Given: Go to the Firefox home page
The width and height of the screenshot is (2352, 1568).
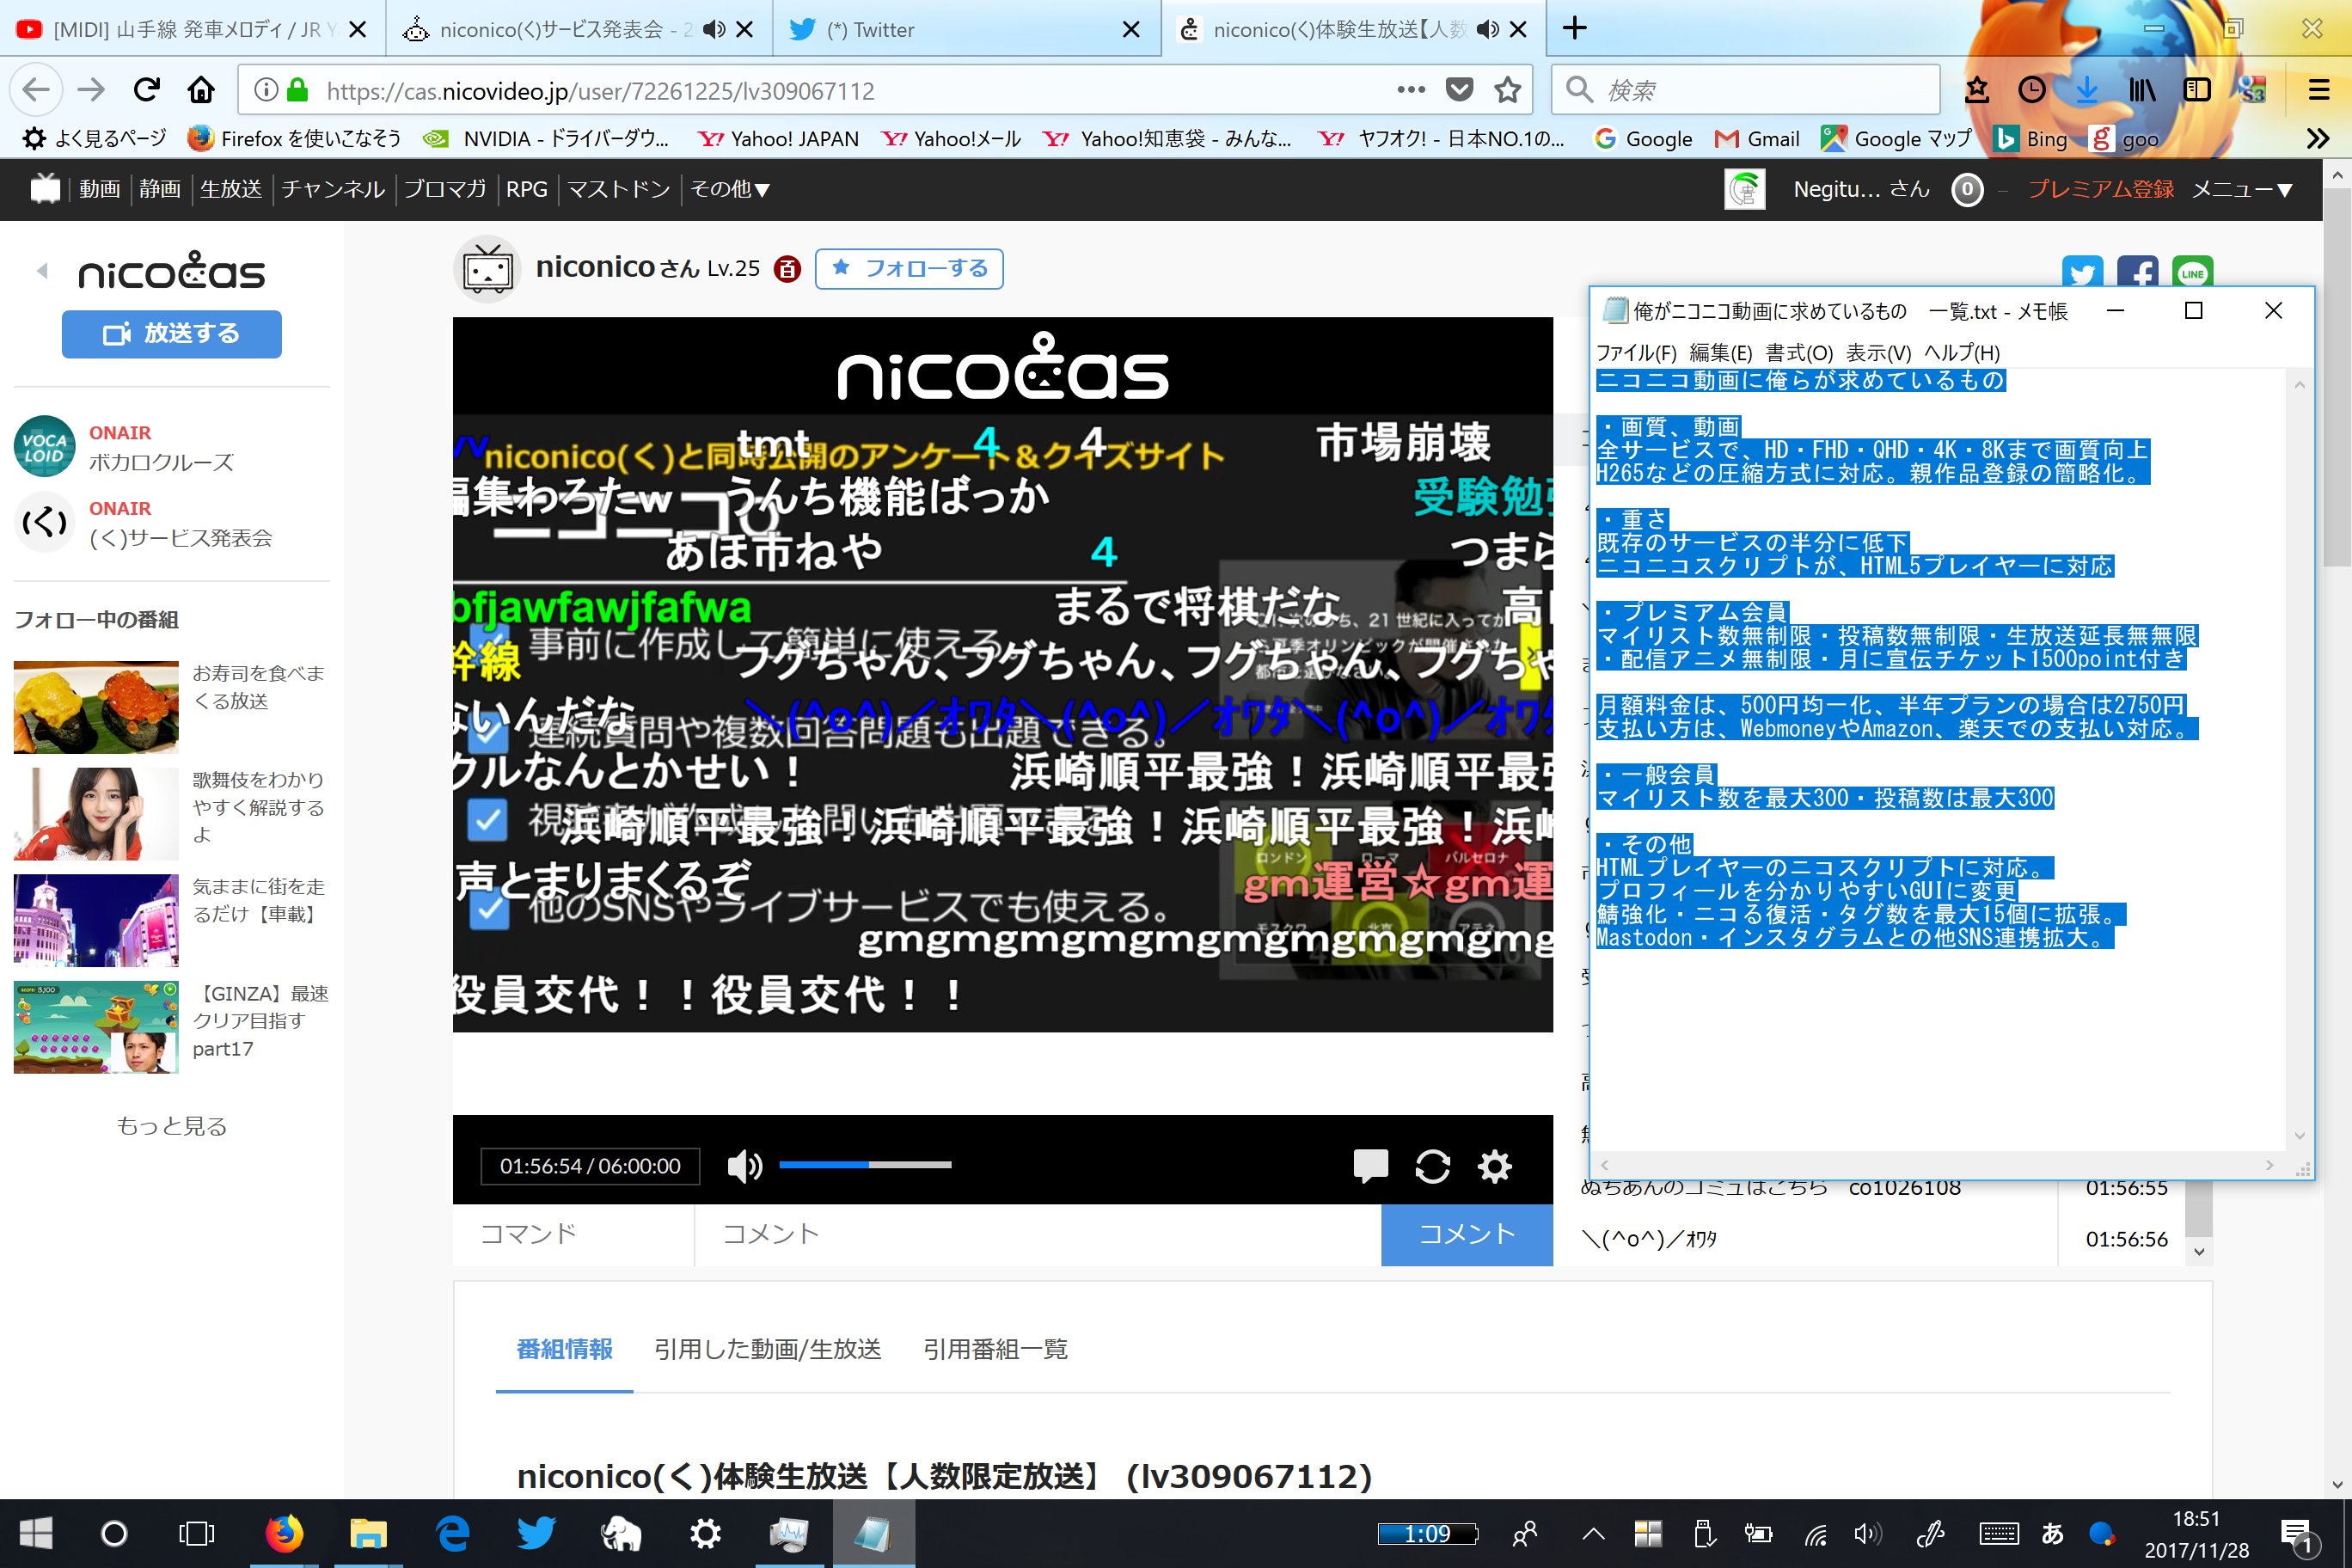Looking at the screenshot, I should click(201, 90).
